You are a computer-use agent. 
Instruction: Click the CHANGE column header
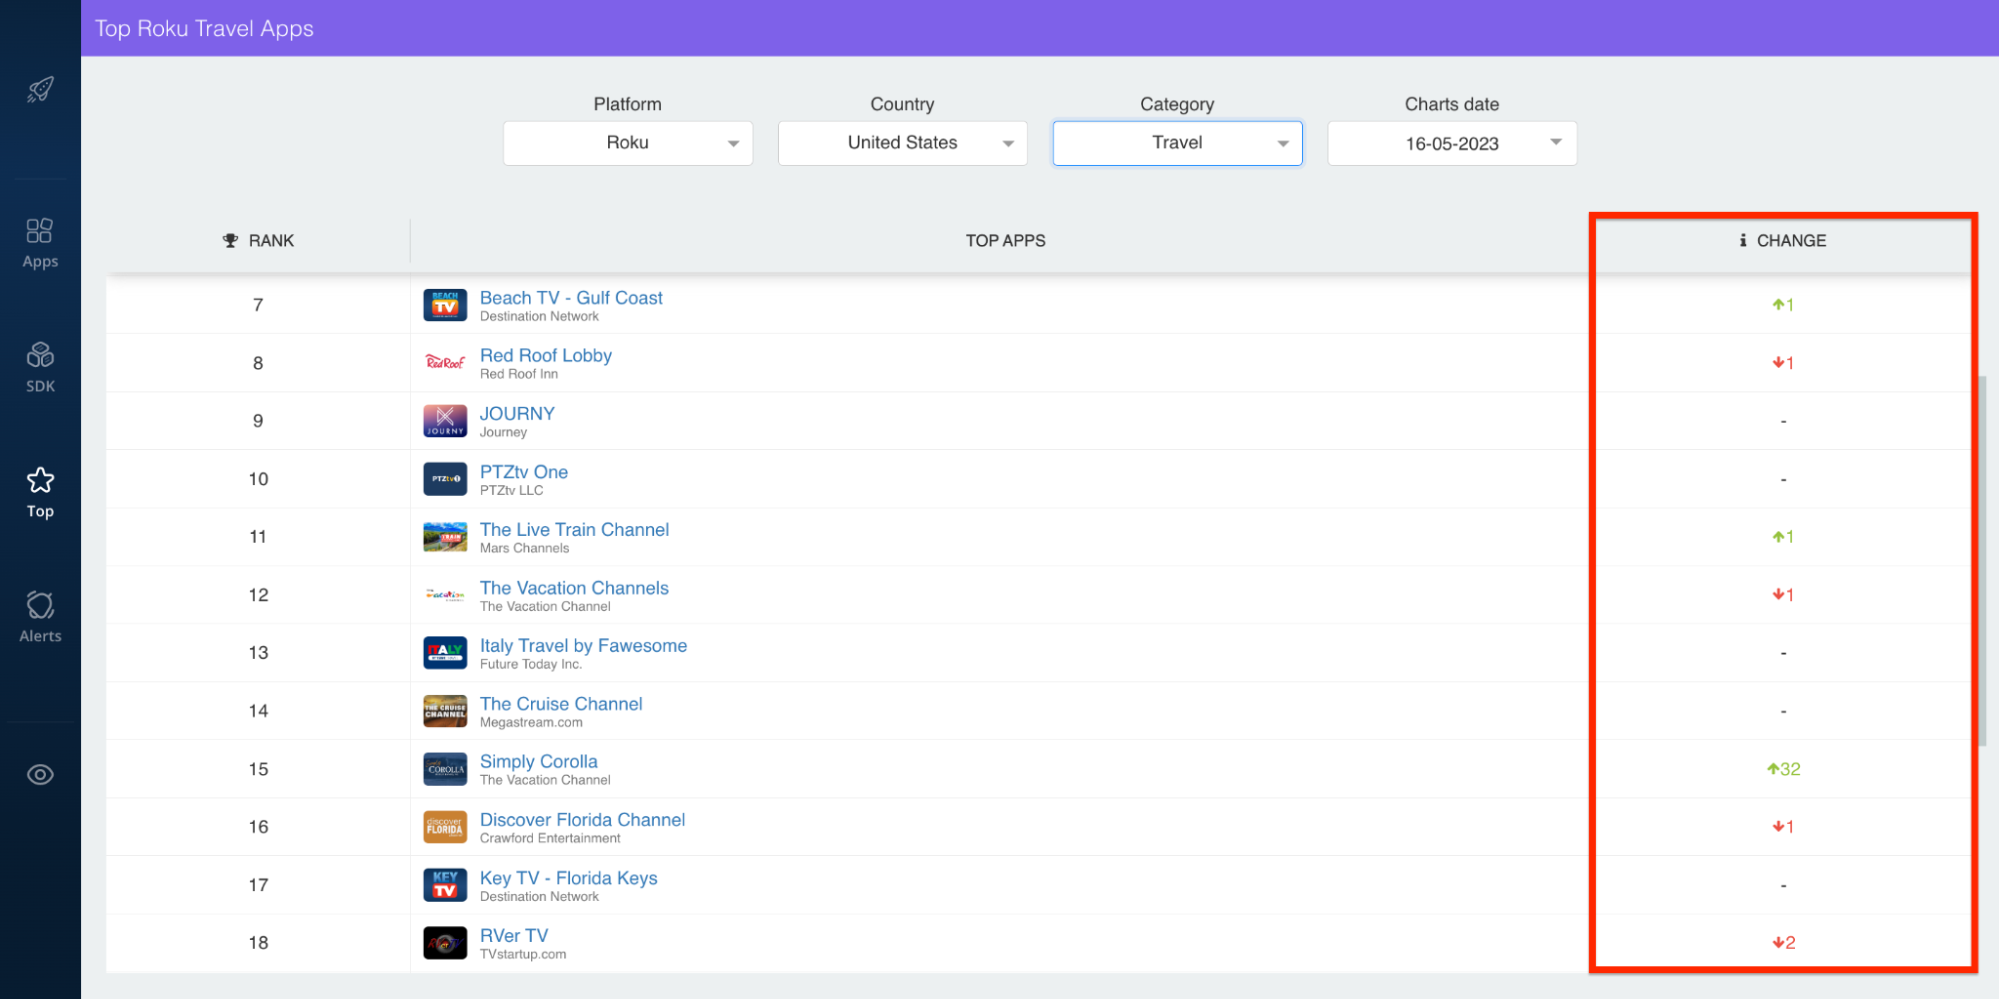[1783, 241]
